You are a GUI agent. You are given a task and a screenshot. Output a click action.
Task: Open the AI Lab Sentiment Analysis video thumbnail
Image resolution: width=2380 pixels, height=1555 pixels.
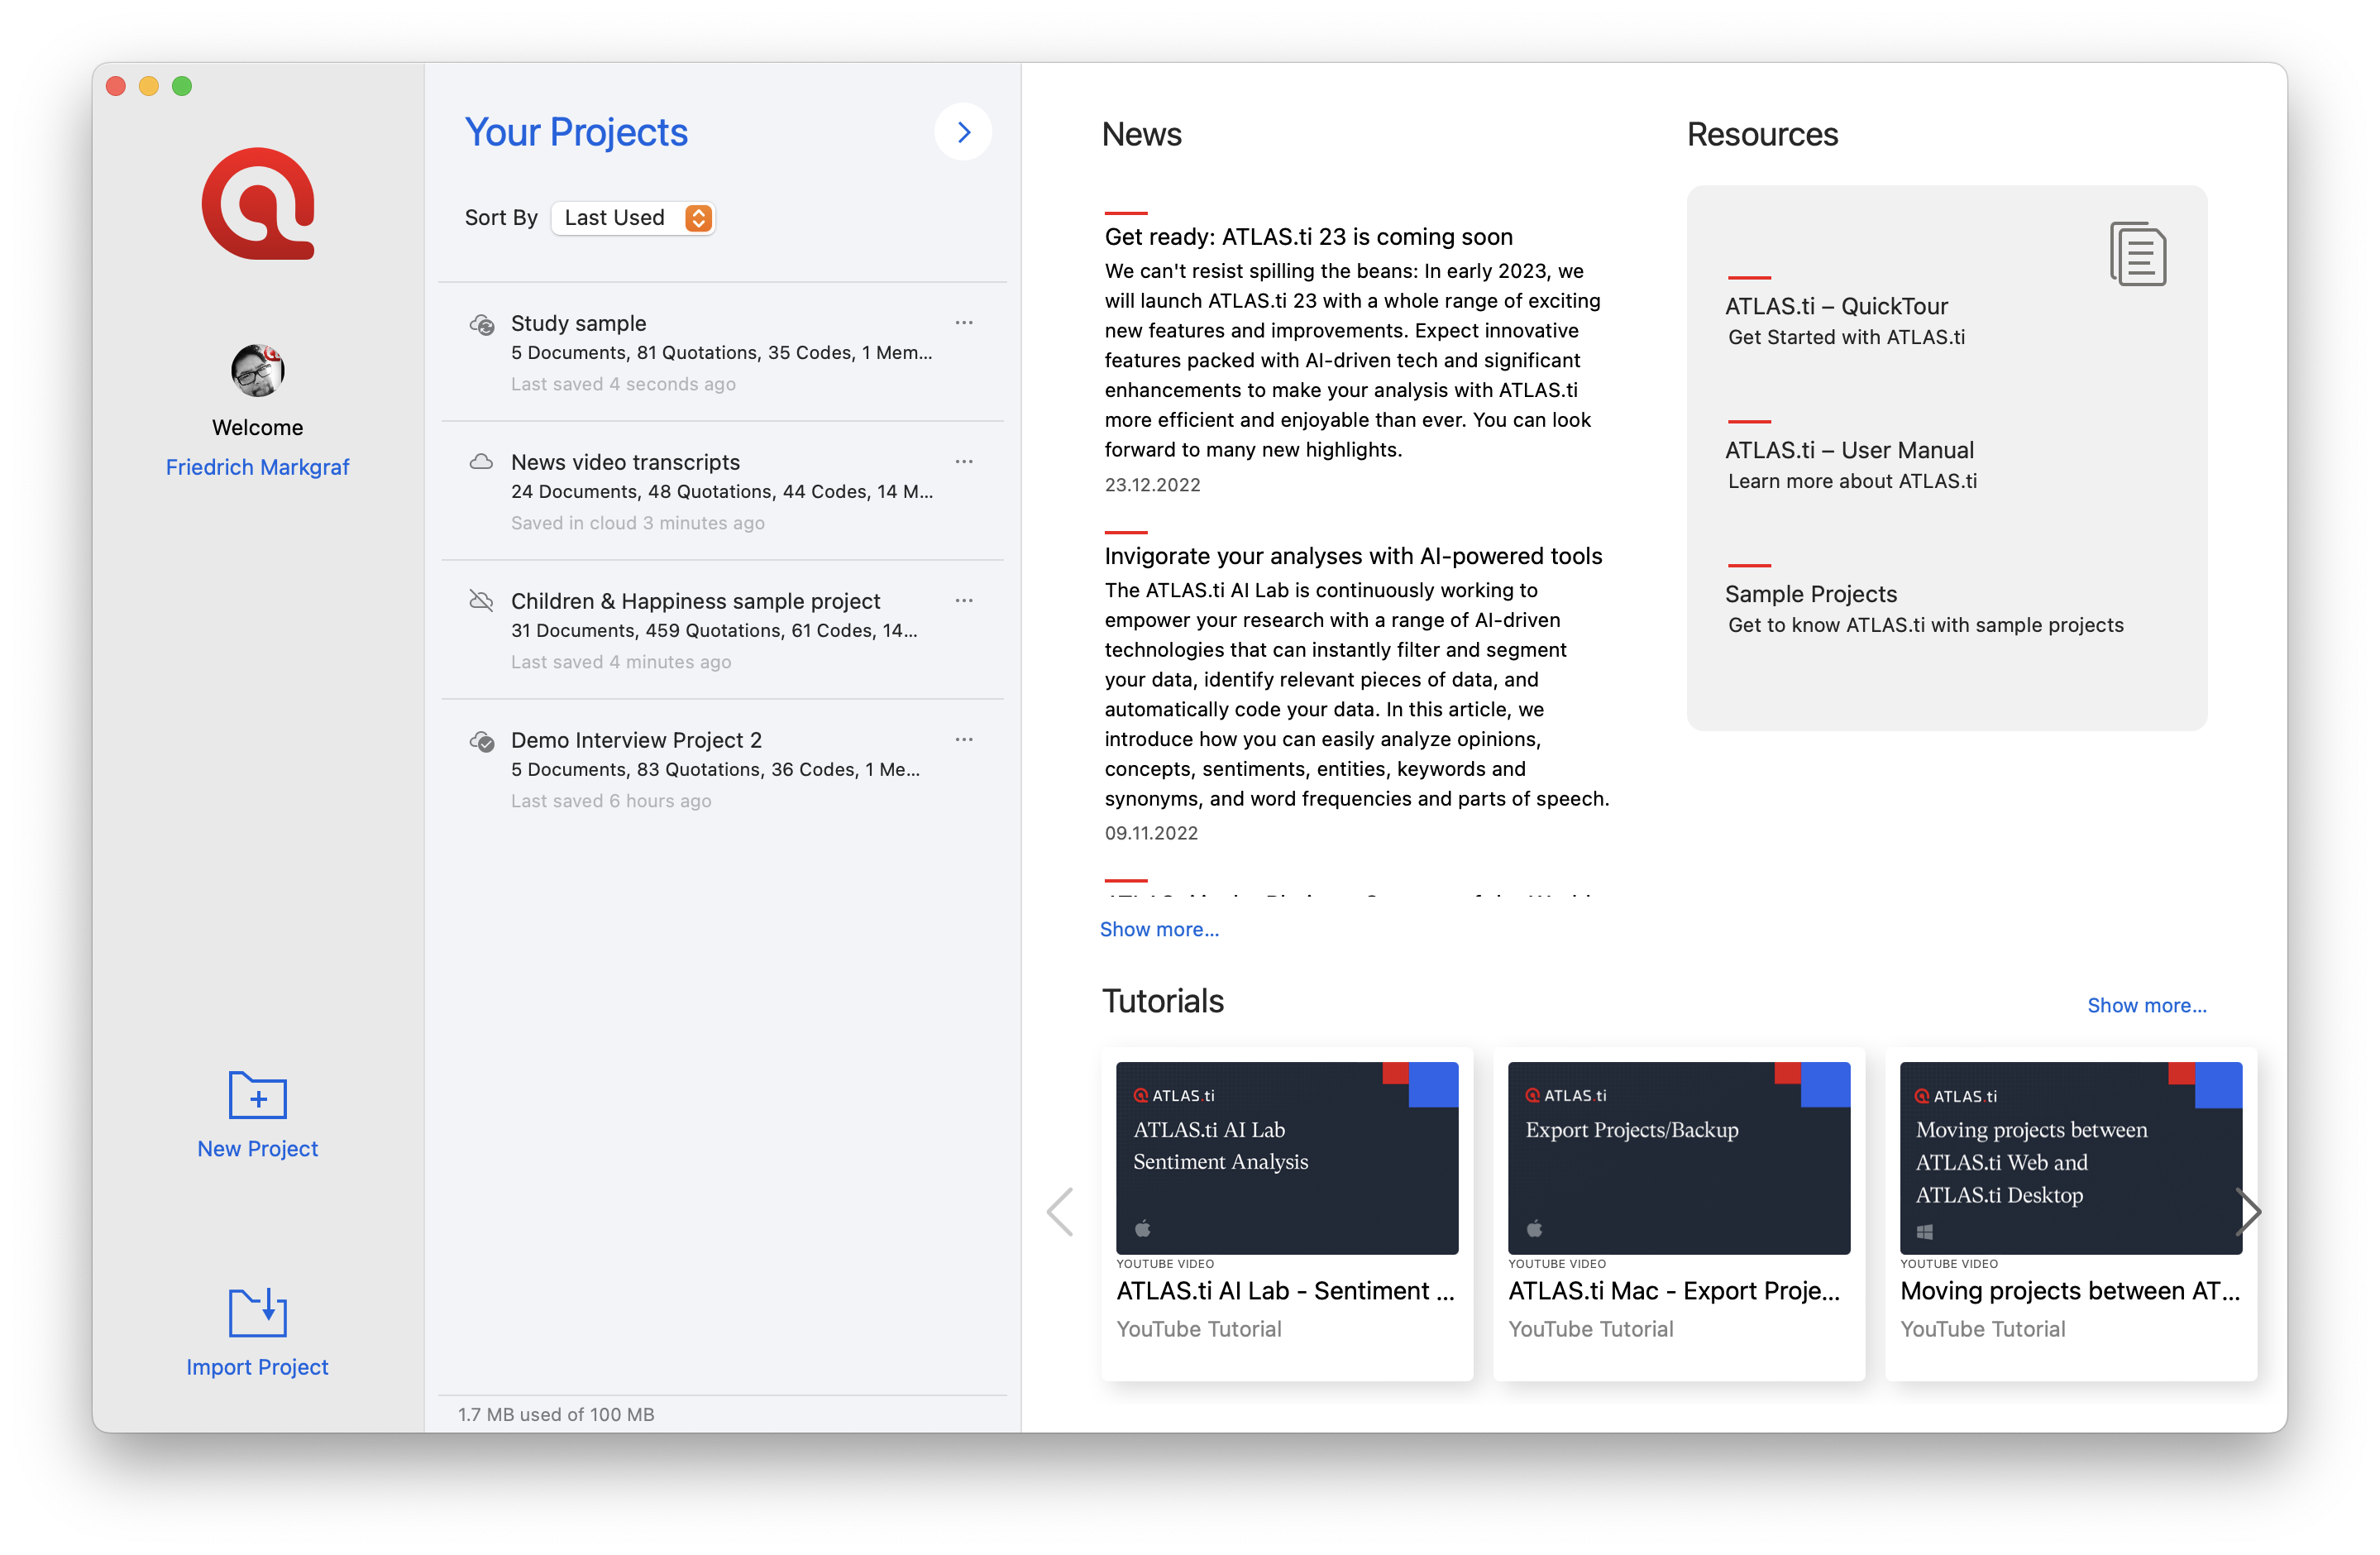1287,1157
